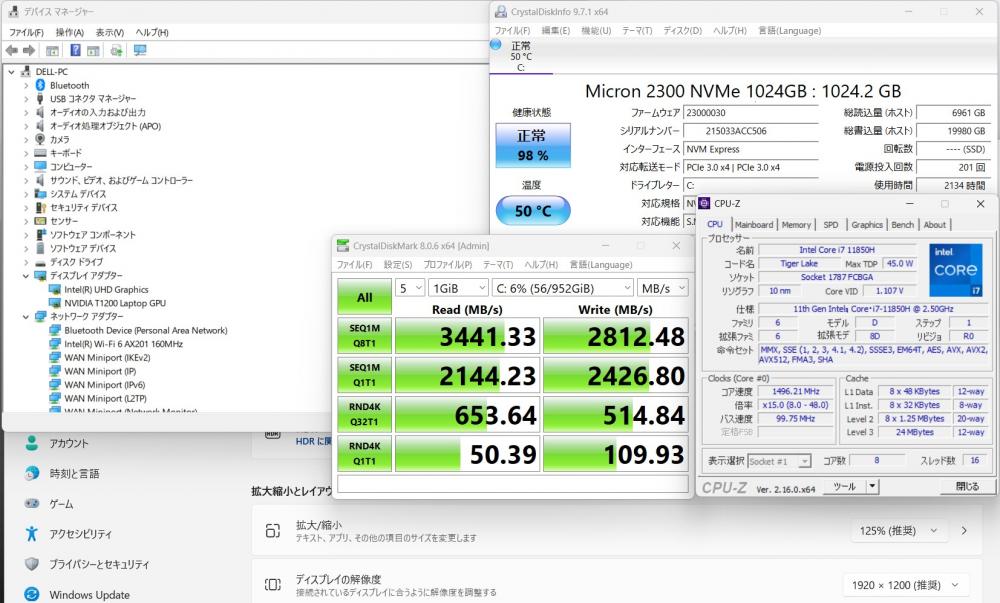Screen dimensions: 1000x603
Task: Open 時刻と言語 in Settings sidebar
Action: (x=74, y=474)
